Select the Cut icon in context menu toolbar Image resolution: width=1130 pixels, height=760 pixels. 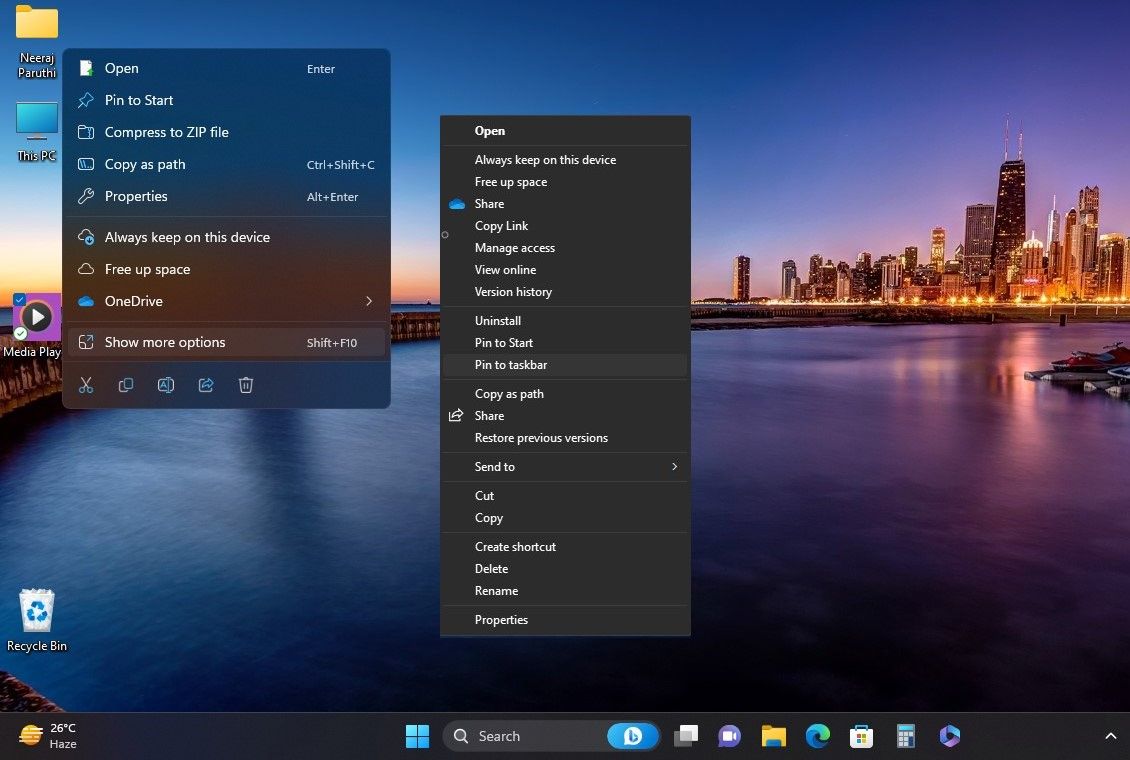(86, 385)
